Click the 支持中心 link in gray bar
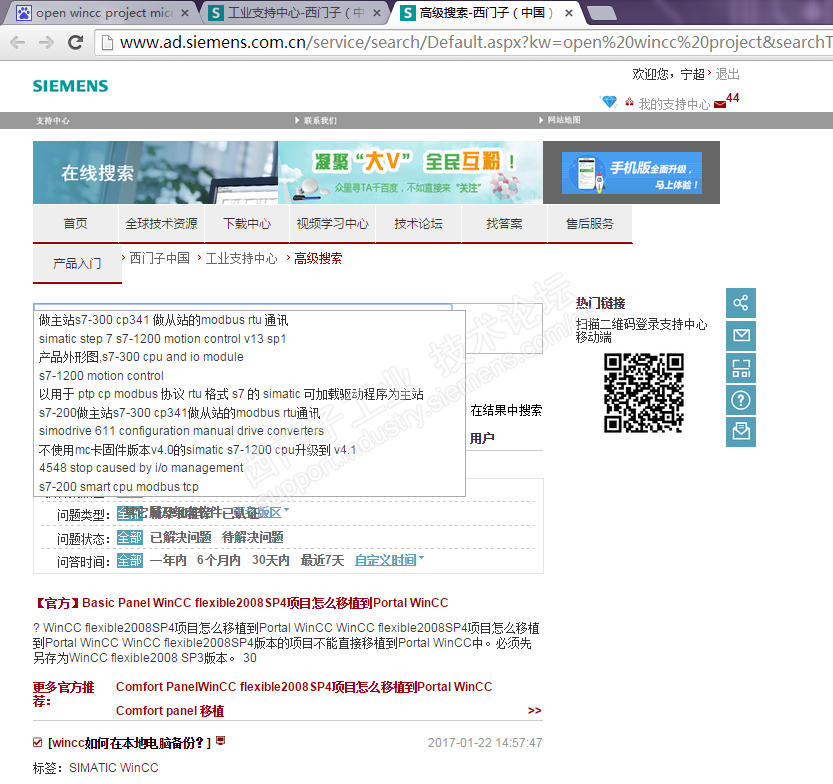The image size is (833, 784). (x=53, y=121)
